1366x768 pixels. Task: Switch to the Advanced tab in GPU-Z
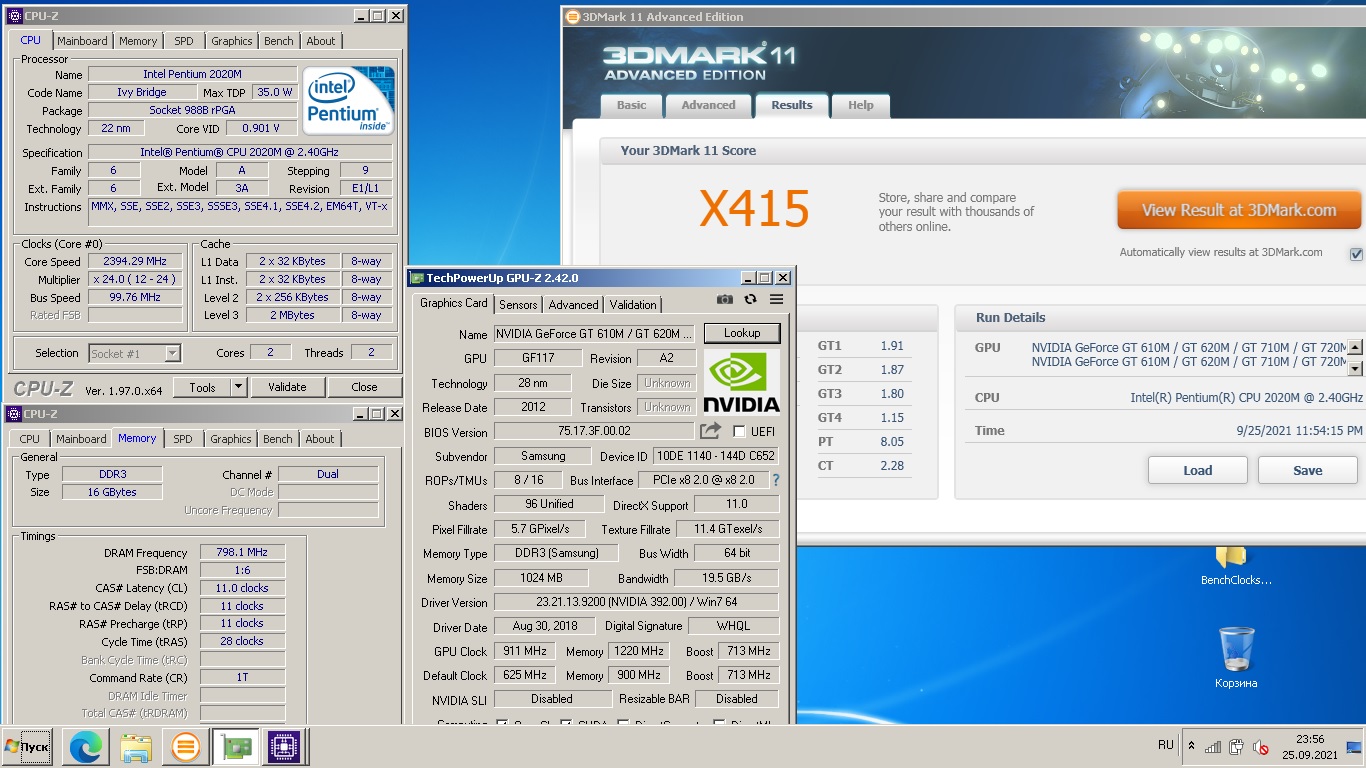pyautogui.click(x=574, y=305)
